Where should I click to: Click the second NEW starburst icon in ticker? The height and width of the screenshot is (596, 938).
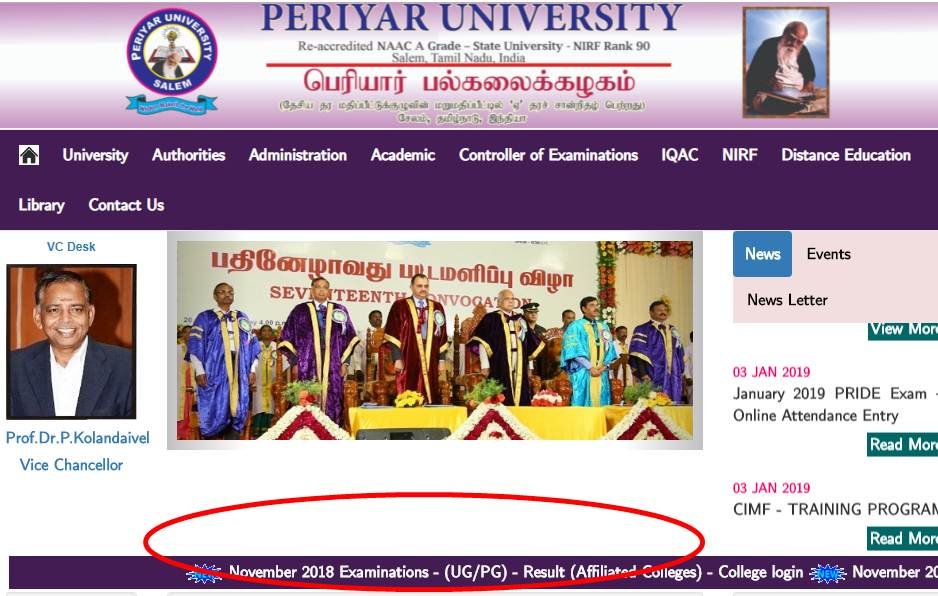point(827,573)
